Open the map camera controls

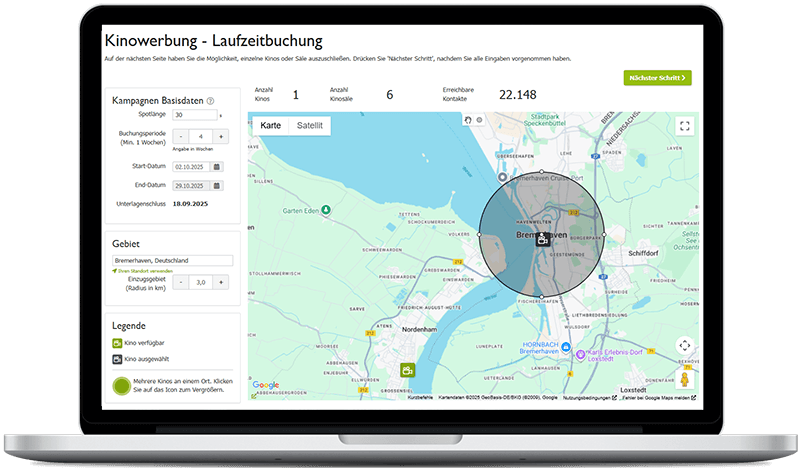click(x=685, y=345)
